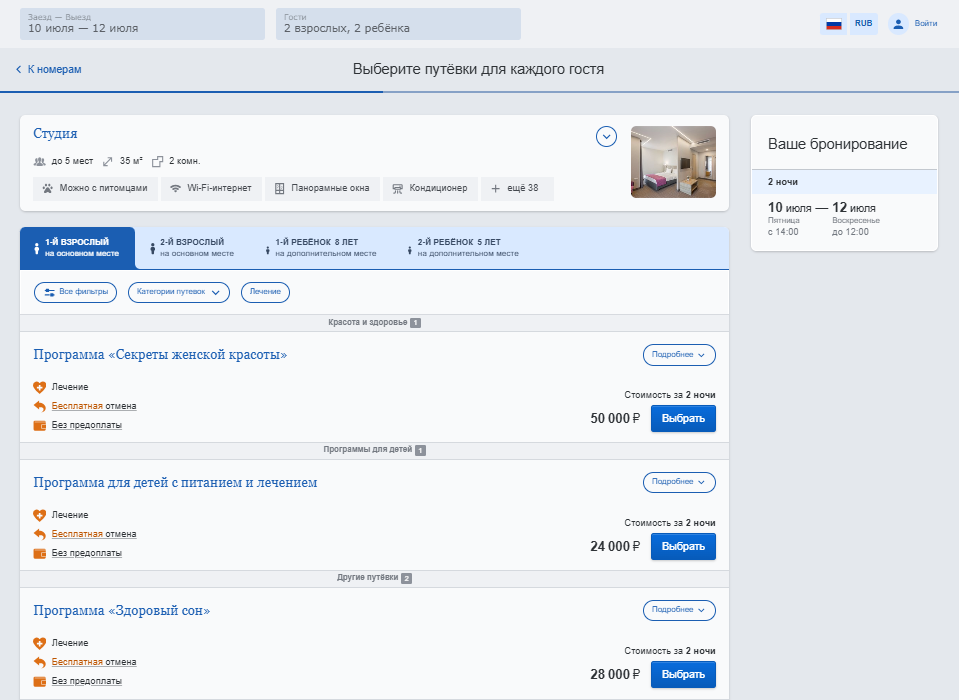Open the Категории путевок dropdown
Image resolution: width=960 pixels, height=700 pixels.
tap(179, 292)
